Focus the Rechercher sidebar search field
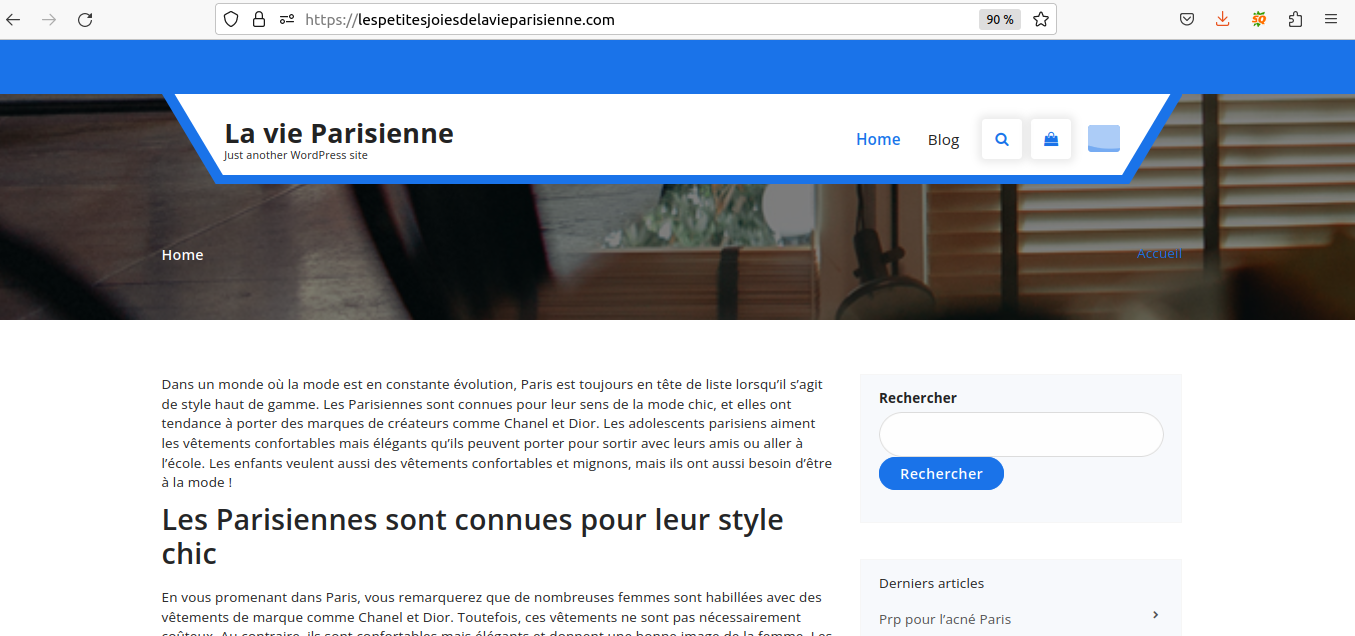The height and width of the screenshot is (636, 1355). pyautogui.click(x=1021, y=435)
